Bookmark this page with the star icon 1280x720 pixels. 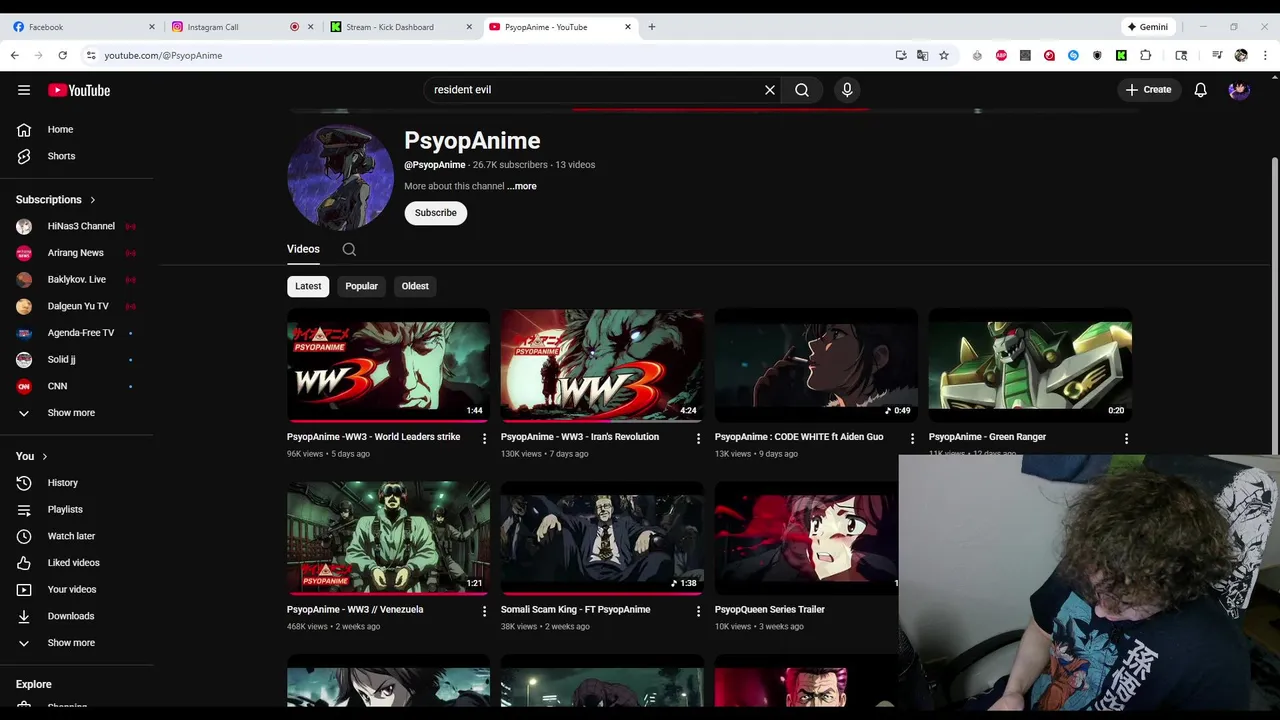point(943,55)
